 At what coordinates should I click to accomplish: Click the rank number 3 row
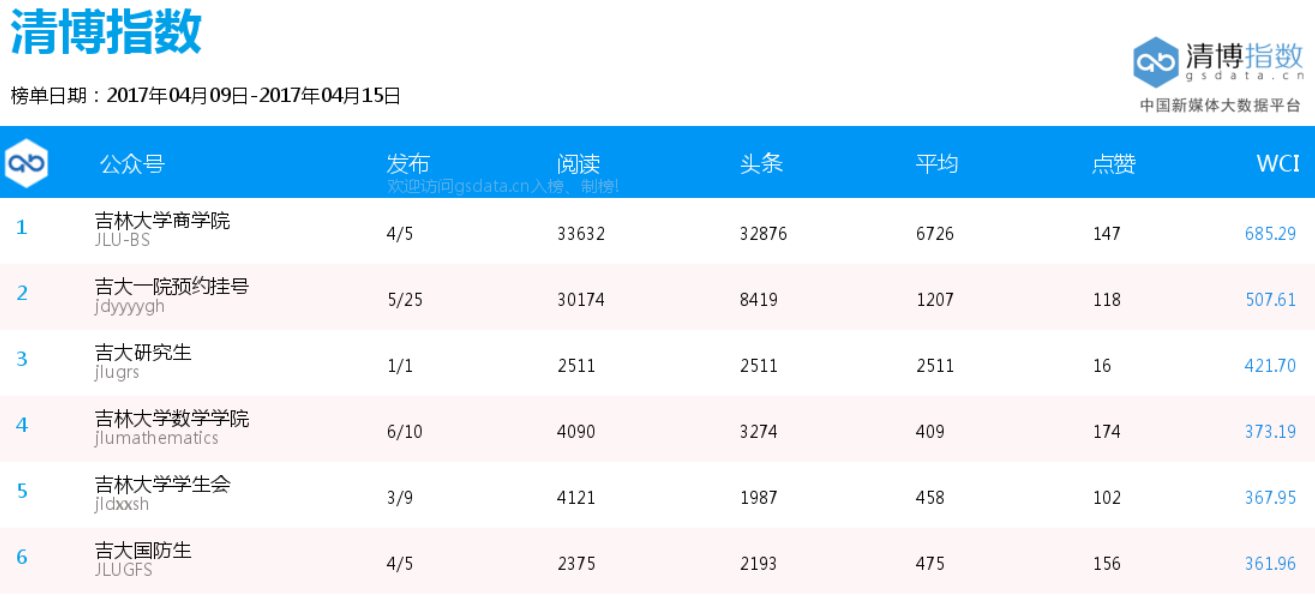click(x=22, y=359)
